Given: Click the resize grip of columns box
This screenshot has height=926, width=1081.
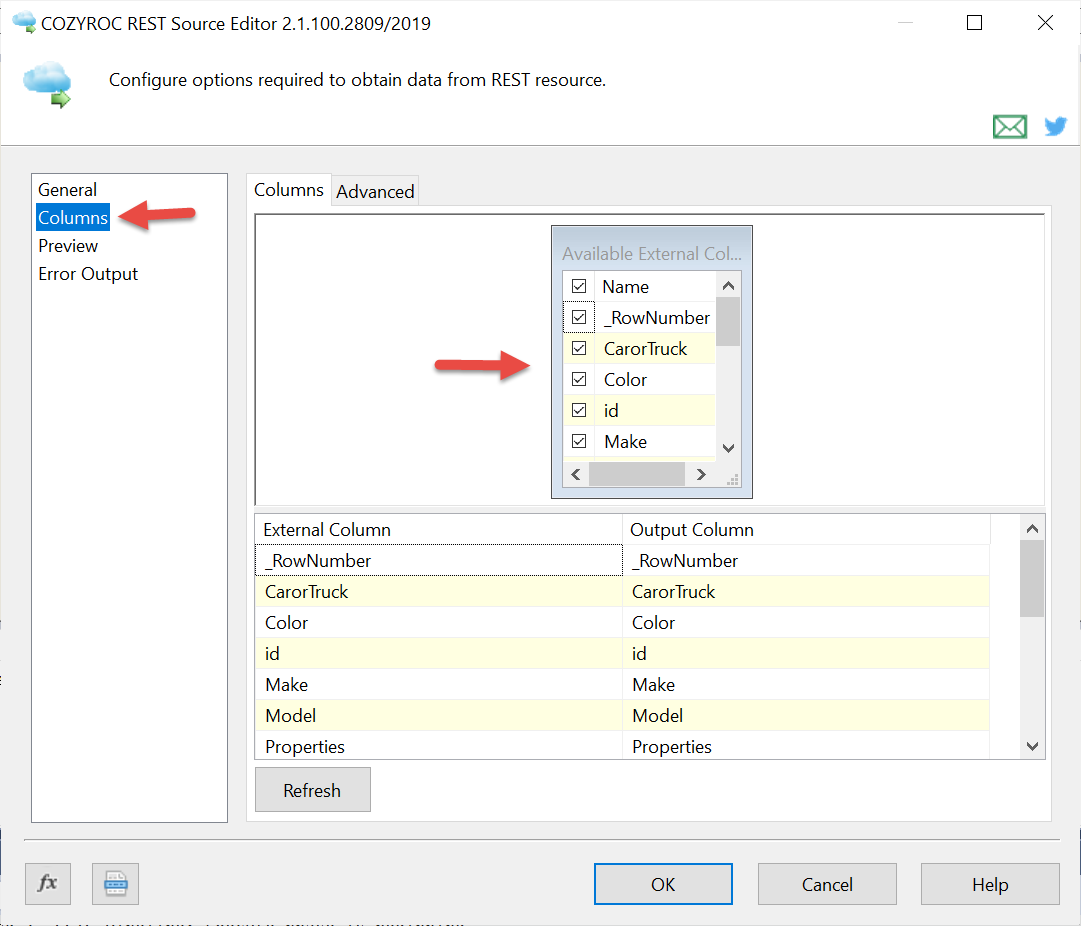Looking at the screenshot, I should [x=733, y=479].
